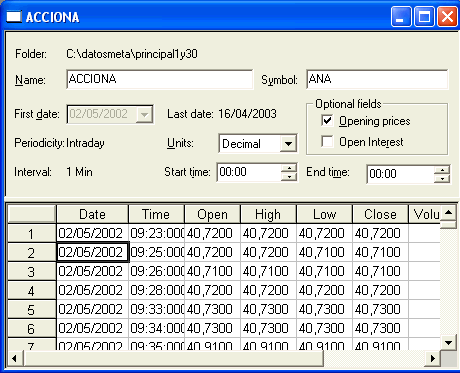
Task: Select row header 5
Action: pos(31,310)
